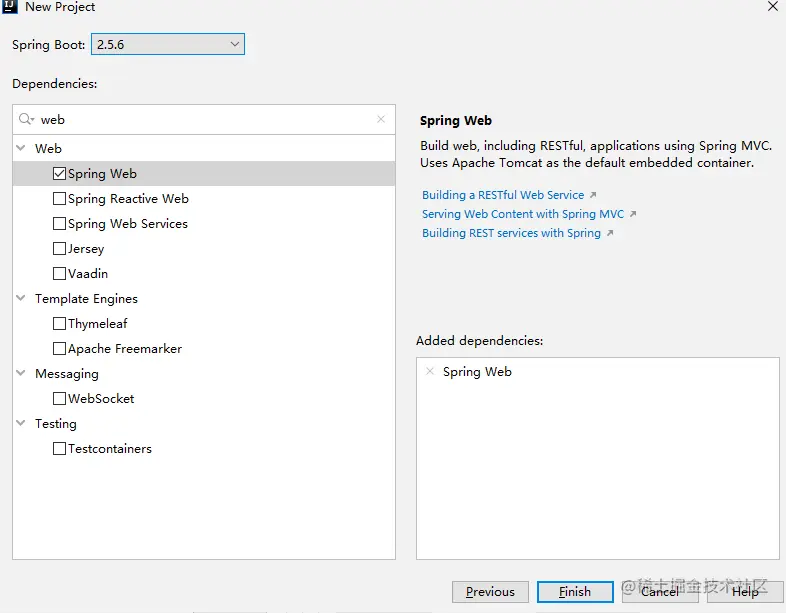Screen dimensions: 786x613
Task: Close the New Project dialog
Action: coord(773,7)
